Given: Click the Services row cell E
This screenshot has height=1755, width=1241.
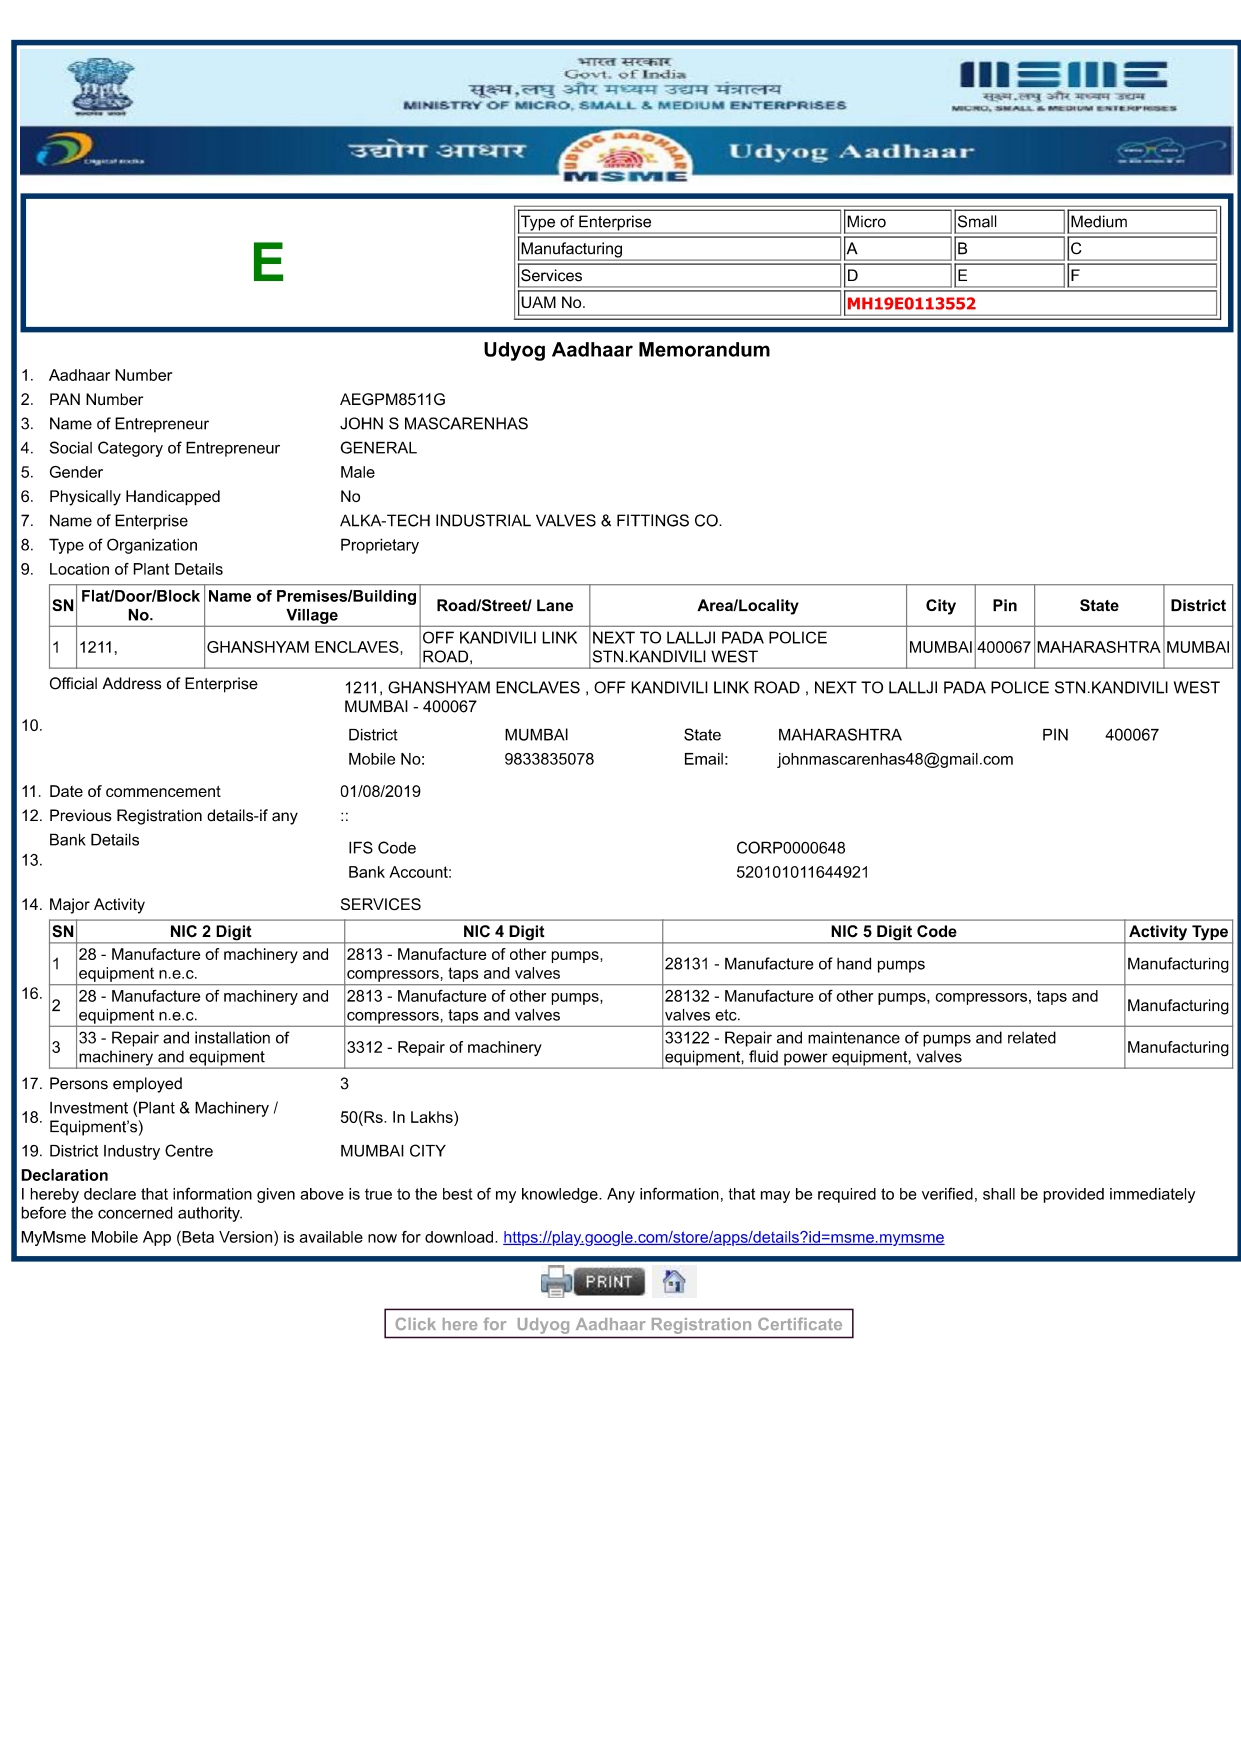Looking at the screenshot, I should [x=1008, y=276].
